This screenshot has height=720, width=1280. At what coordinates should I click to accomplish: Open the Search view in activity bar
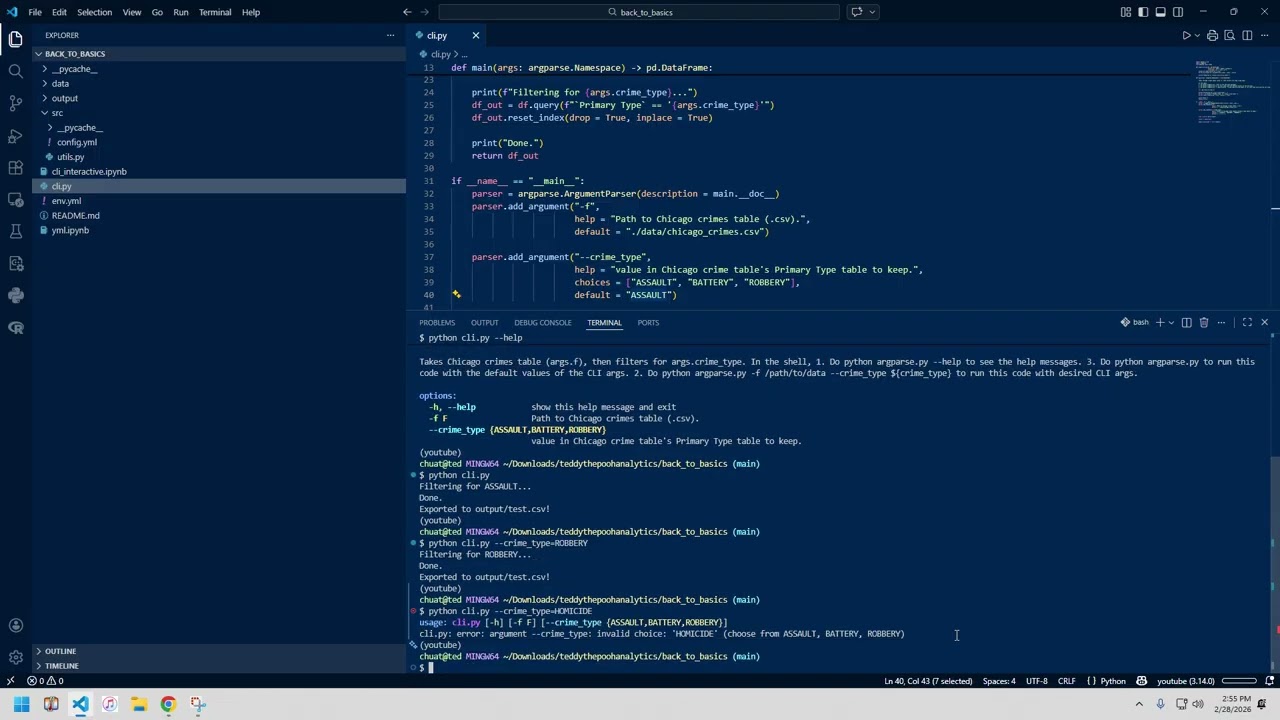[x=15, y=71]
